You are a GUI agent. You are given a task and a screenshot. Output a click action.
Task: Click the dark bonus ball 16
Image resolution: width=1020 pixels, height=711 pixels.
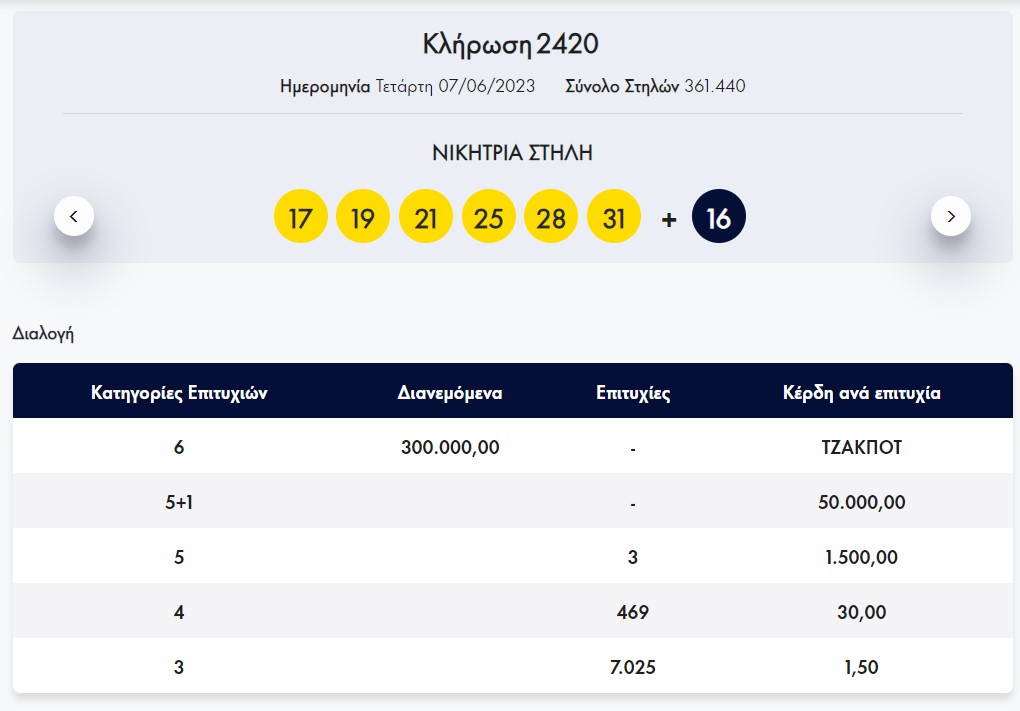tap(719, 217)
